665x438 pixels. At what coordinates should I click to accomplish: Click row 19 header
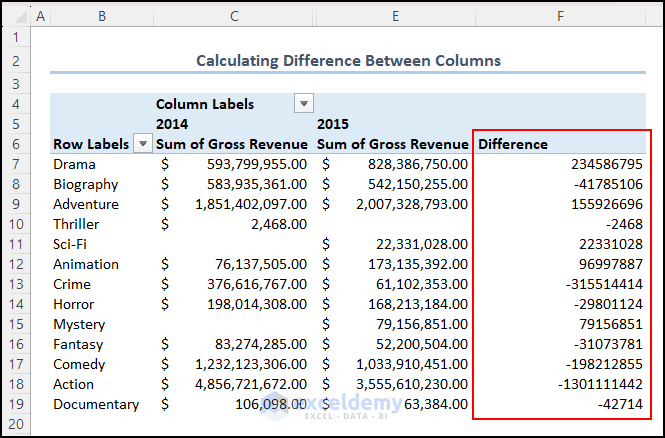15,404
